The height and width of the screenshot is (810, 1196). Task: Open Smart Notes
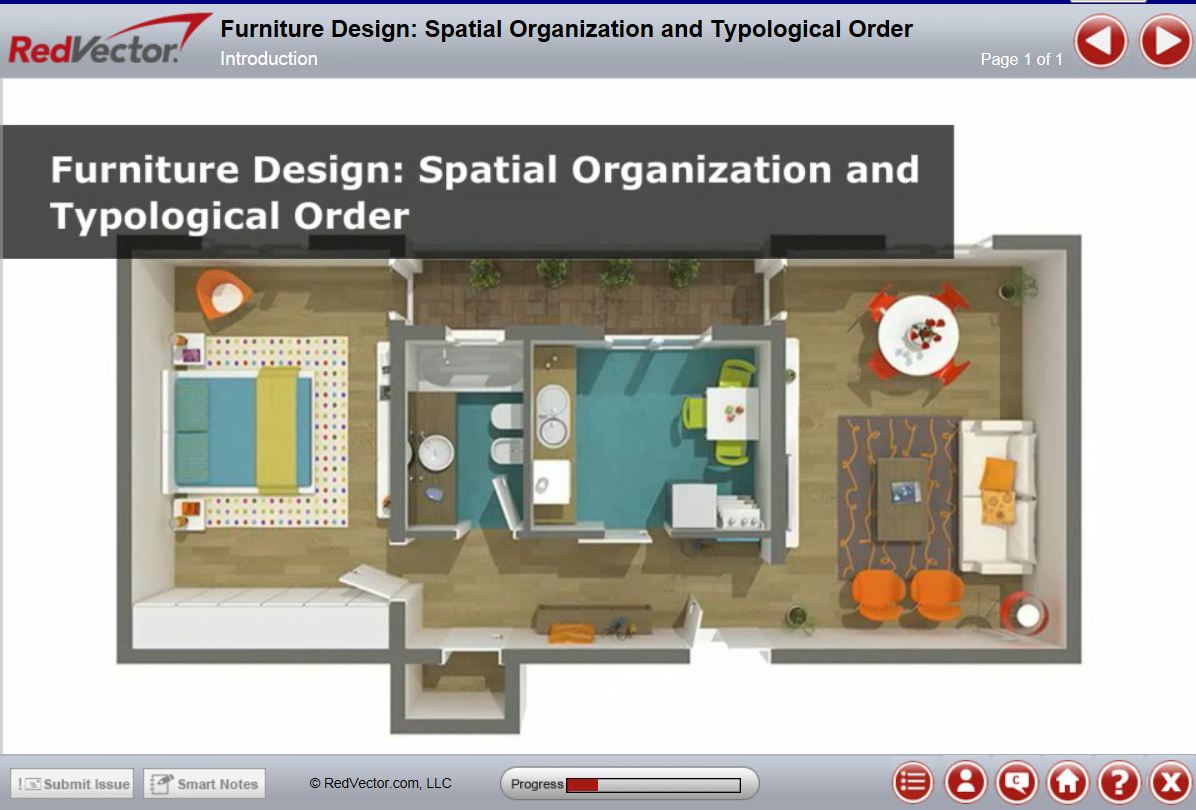(204, 783)
